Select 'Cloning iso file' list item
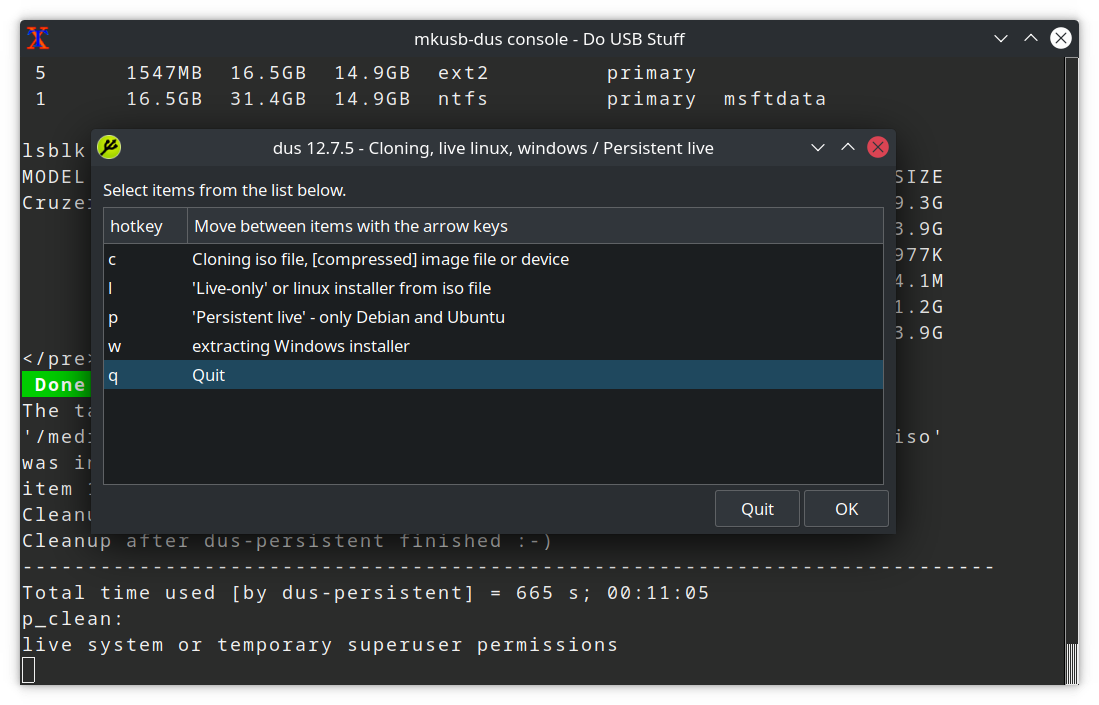1099x705 pixels. pos(380,259)
